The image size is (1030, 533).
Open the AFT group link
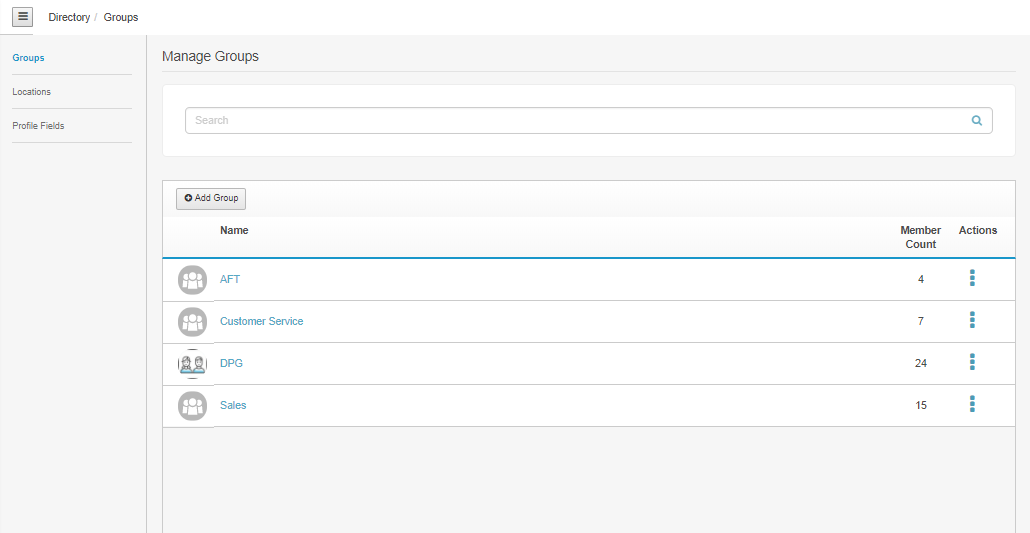(230, 280)
